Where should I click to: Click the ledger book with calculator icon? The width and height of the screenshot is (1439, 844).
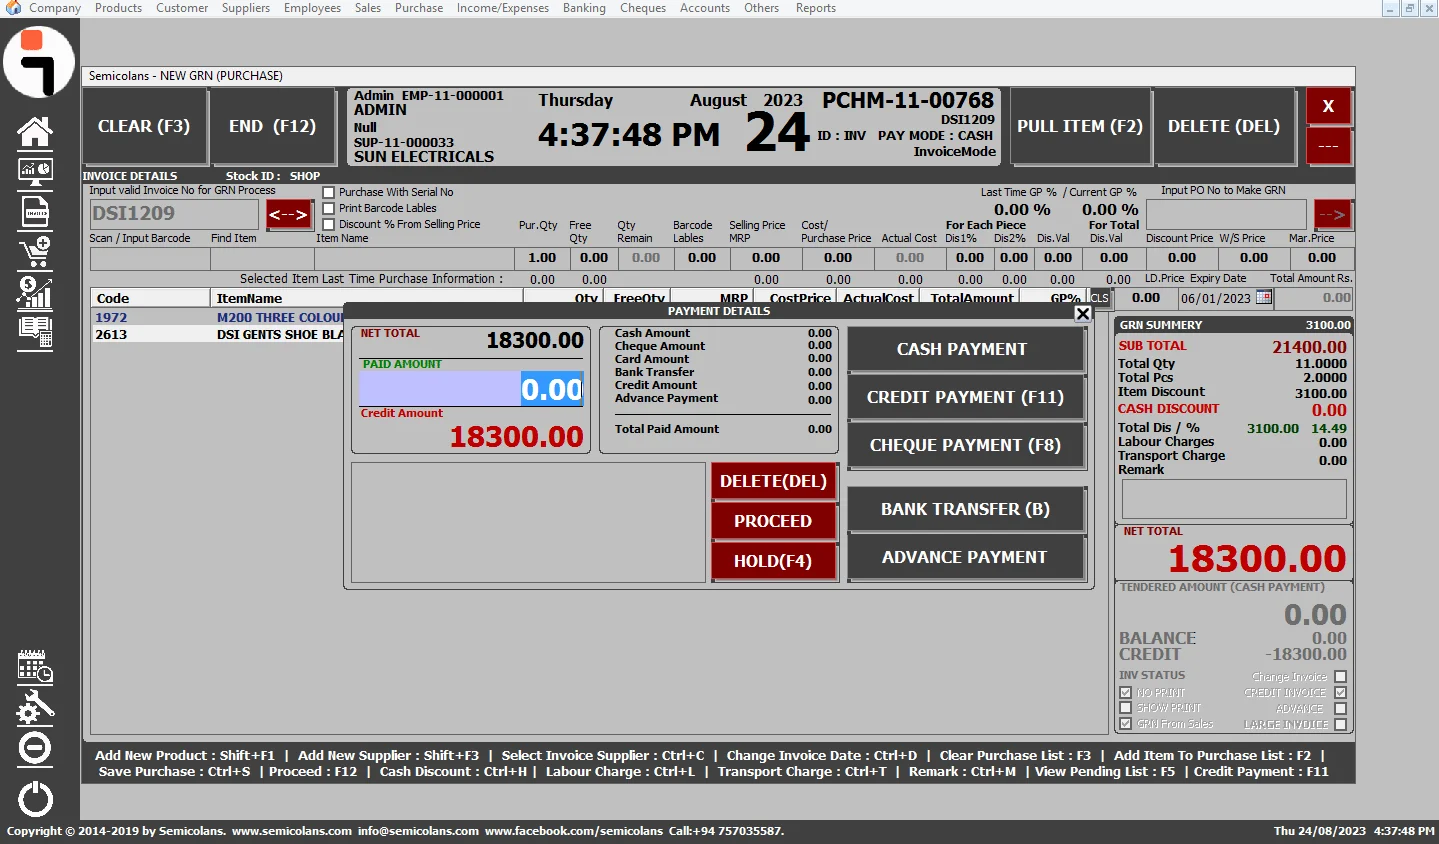[35, 332]
